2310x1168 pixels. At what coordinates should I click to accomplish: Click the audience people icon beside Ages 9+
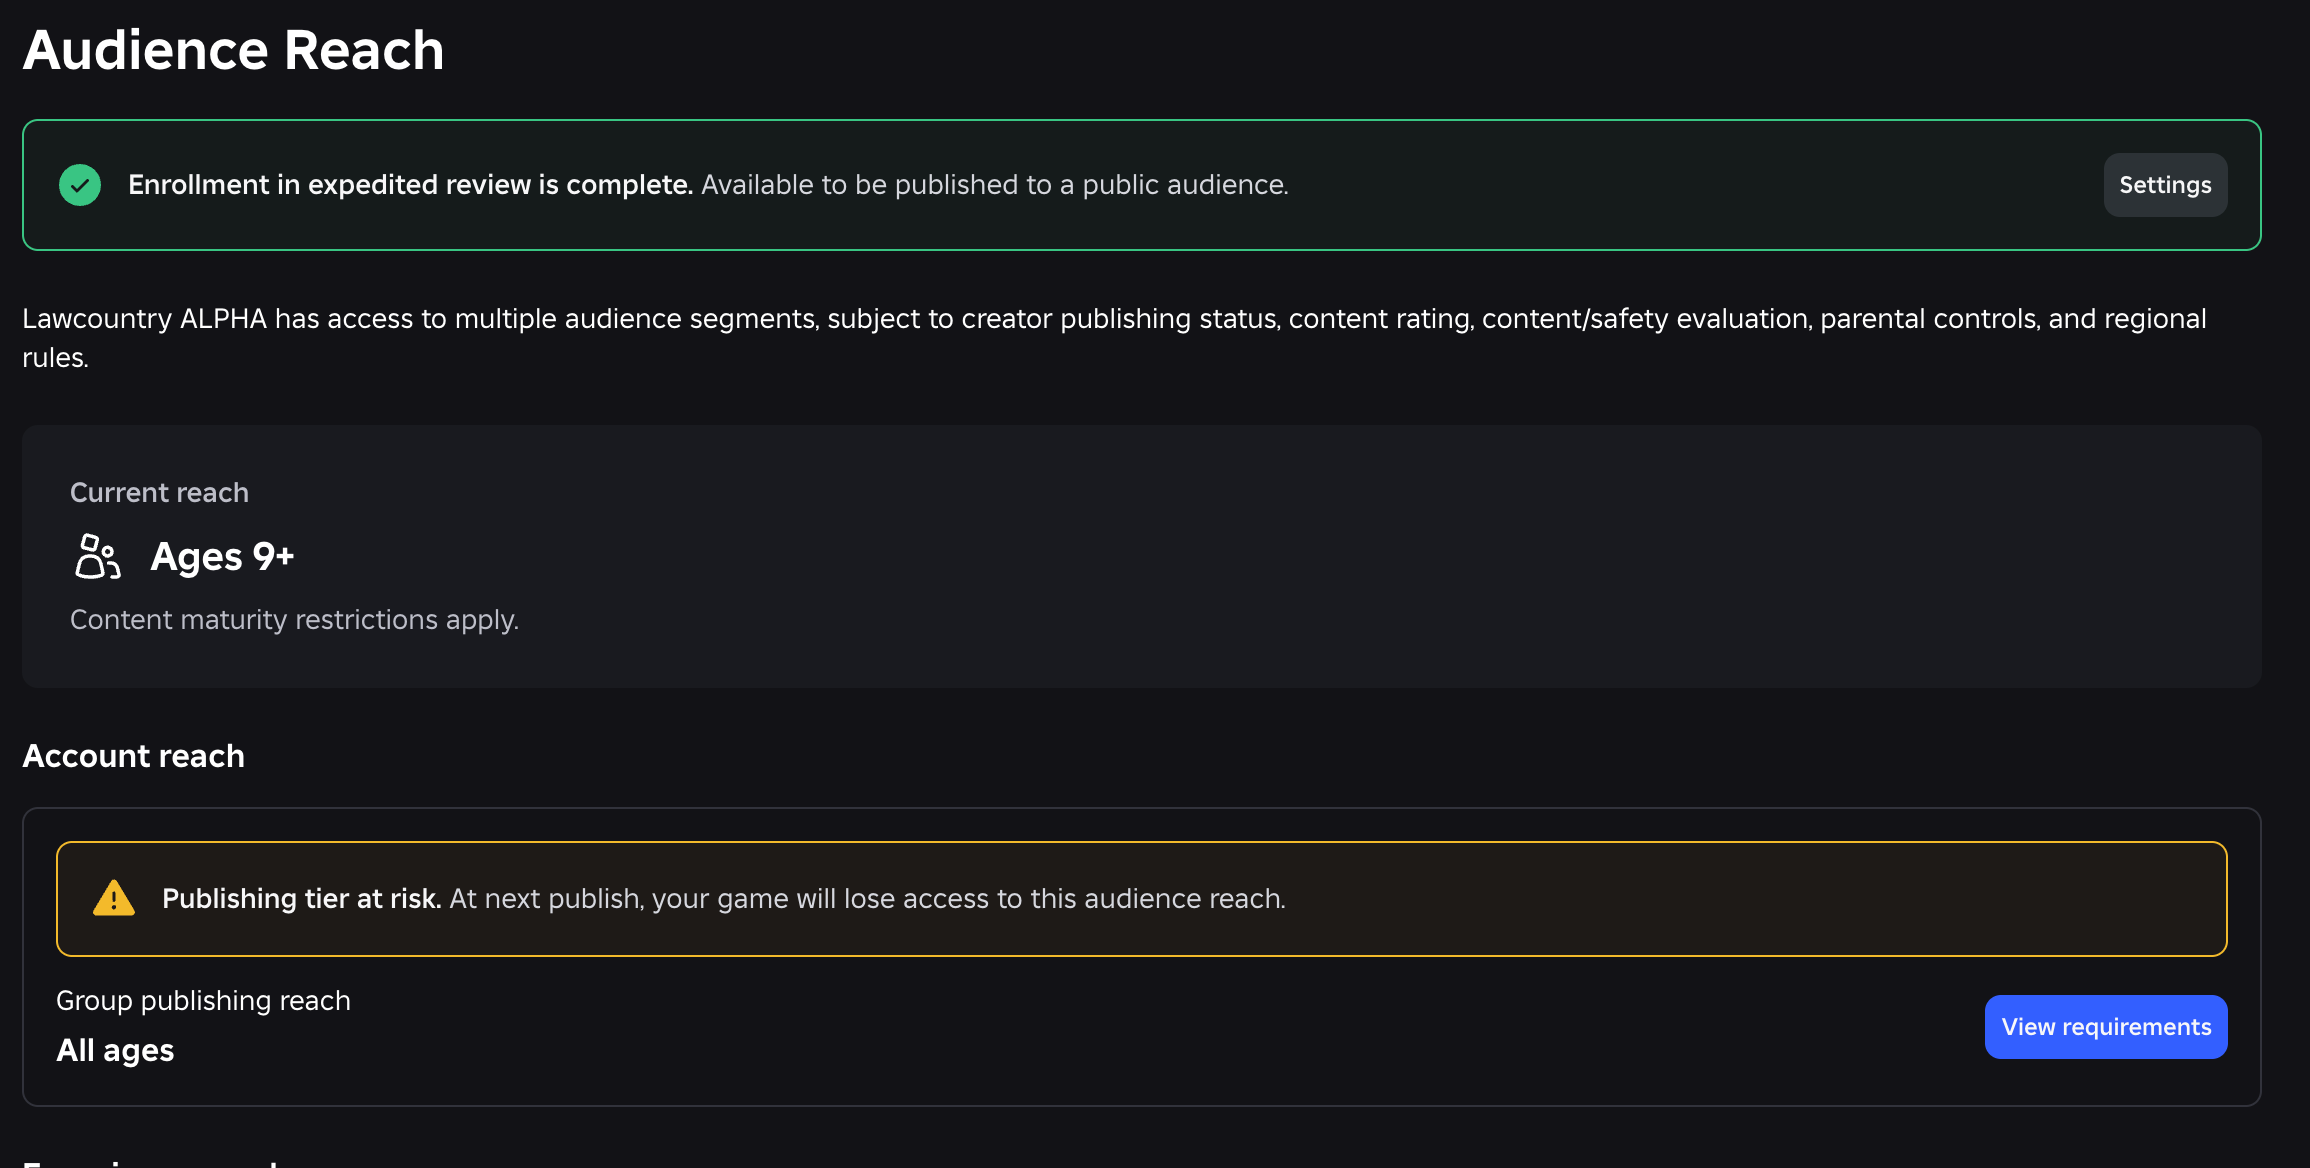[x=97, y=556]
